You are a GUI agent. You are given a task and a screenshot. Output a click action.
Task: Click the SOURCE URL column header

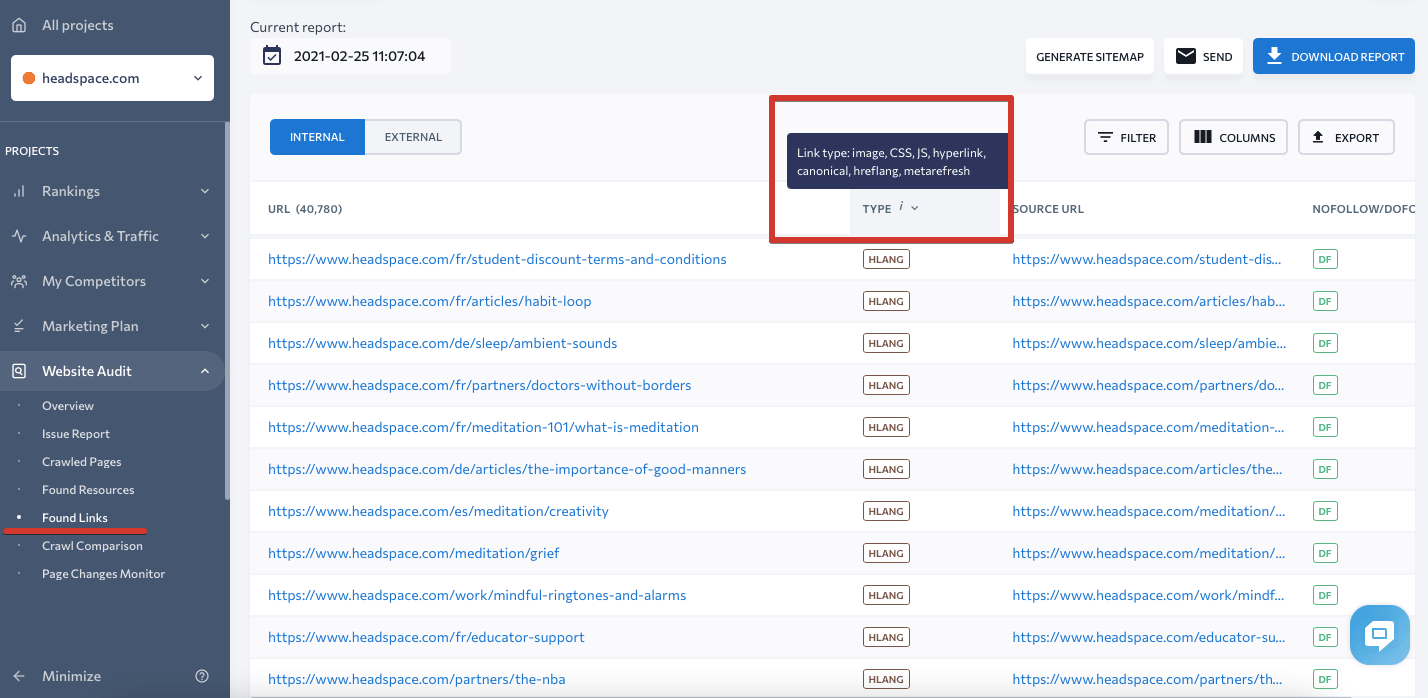click(1048, 209)
